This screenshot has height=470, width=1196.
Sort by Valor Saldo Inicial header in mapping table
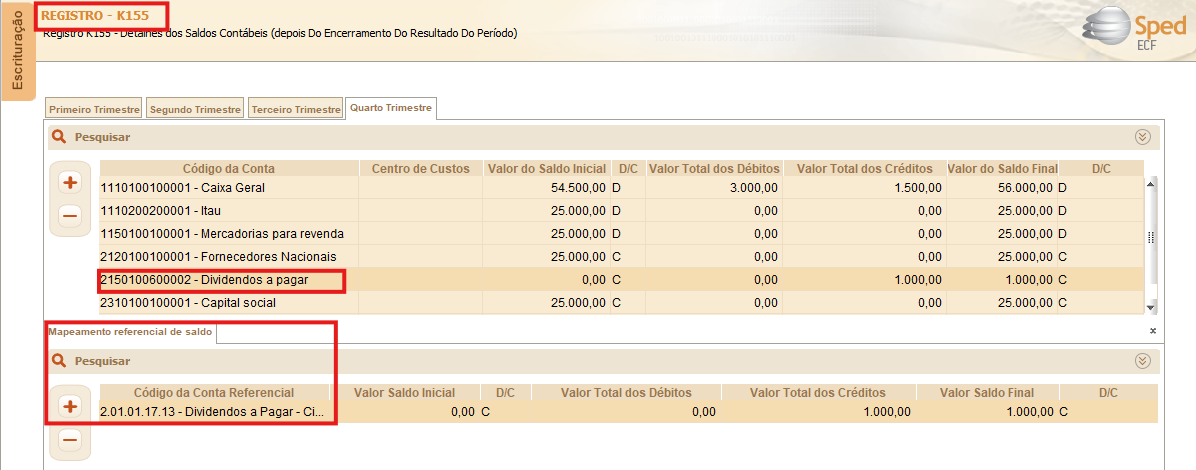pos(404,393)
